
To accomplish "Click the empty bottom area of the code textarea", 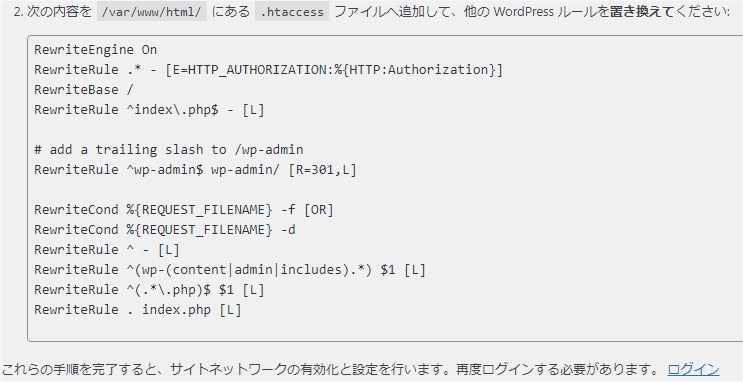I will tap(385, 329).
